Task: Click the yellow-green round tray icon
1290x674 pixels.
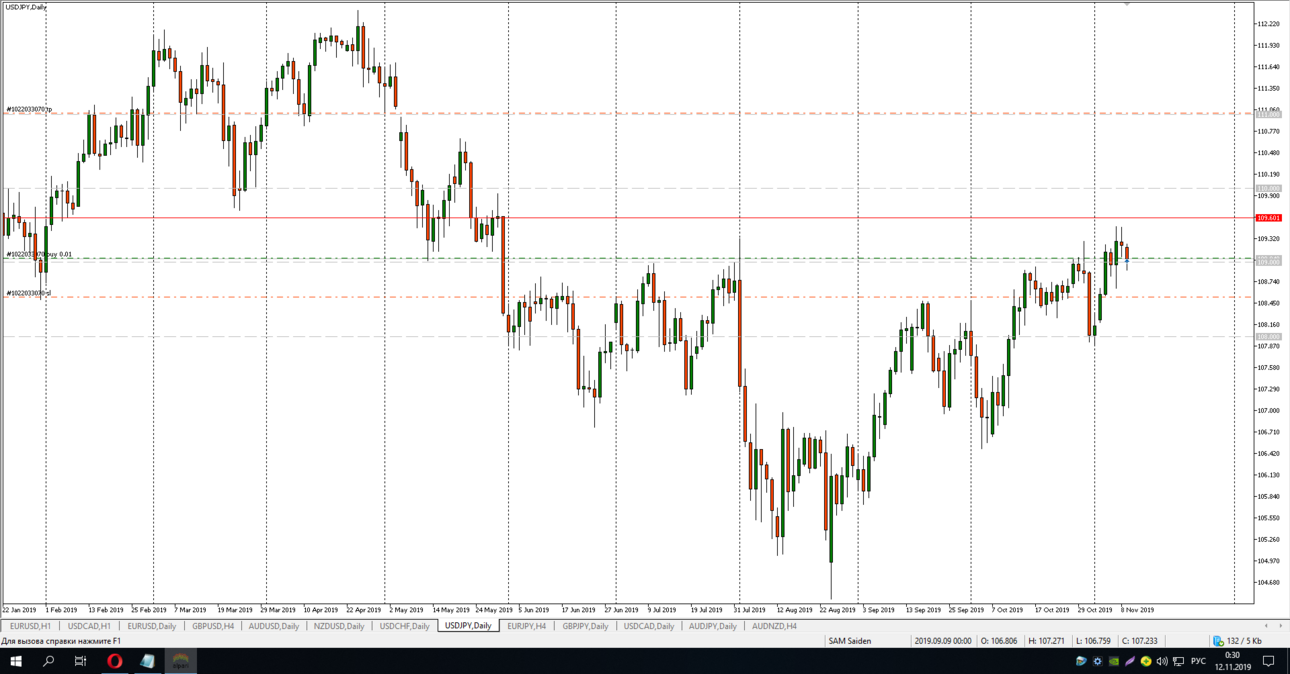Action: [x=1146, y=661]
